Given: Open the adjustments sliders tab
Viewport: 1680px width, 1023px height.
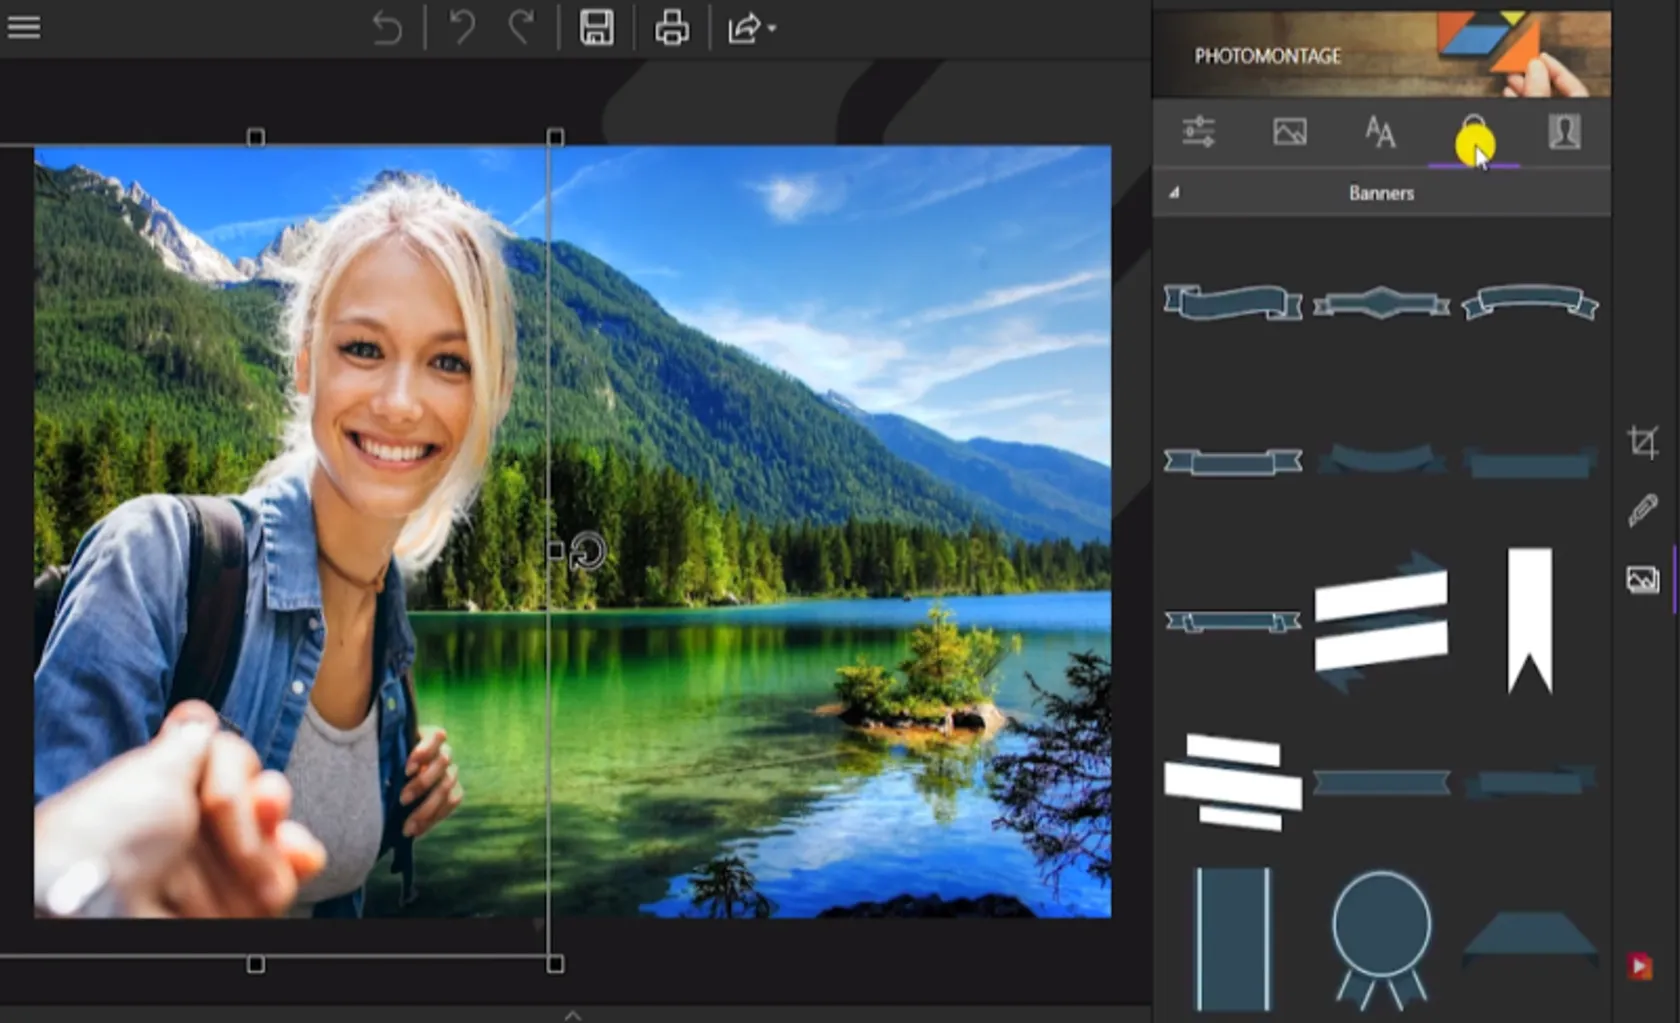Looking at the screenshot, I should [1198, 132].
